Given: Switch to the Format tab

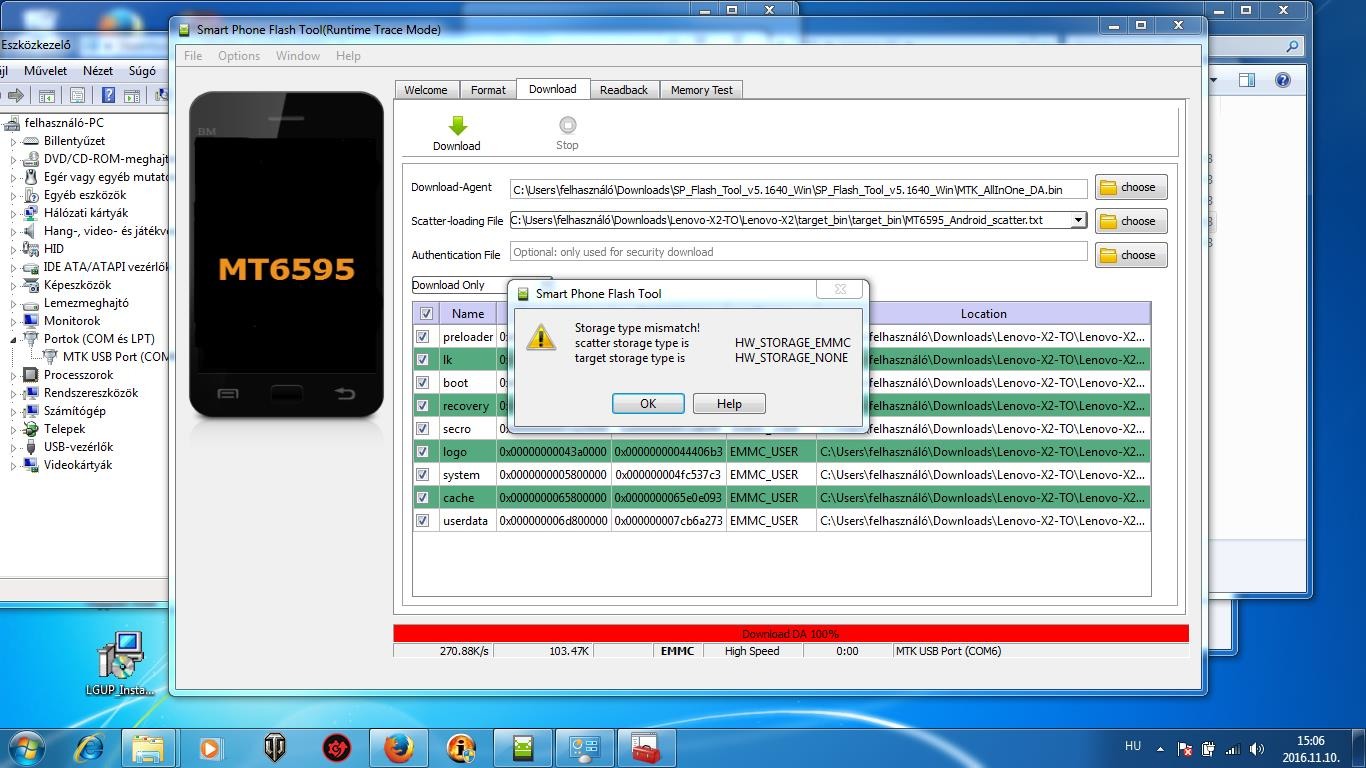Looking at the screenshot, I should [x=488, y=90].
